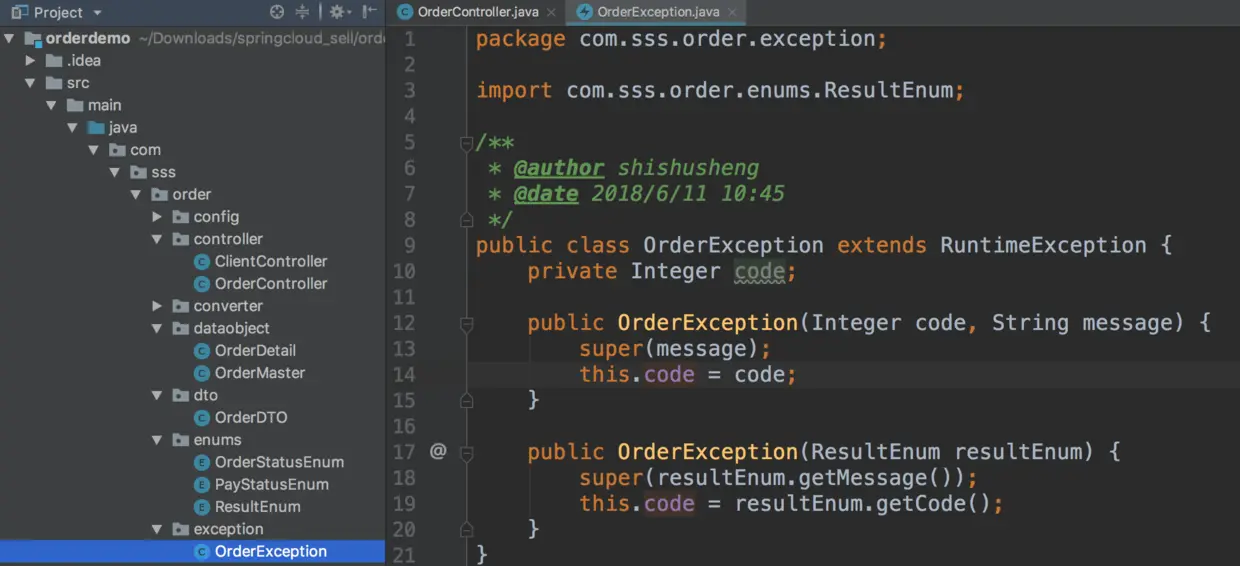Expand the config package
The image size is (1240, 566).
157,216
